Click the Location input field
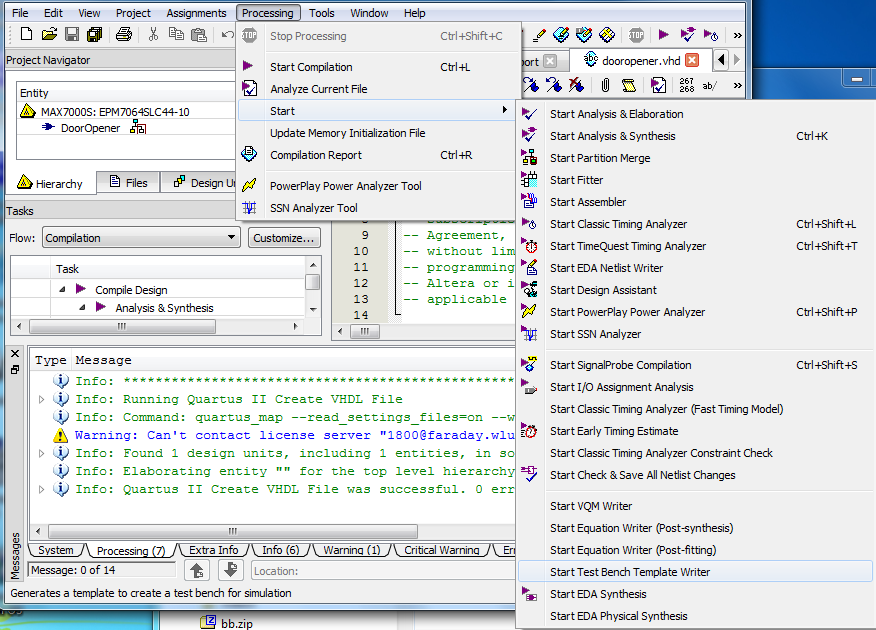 [x=383, y=571]
